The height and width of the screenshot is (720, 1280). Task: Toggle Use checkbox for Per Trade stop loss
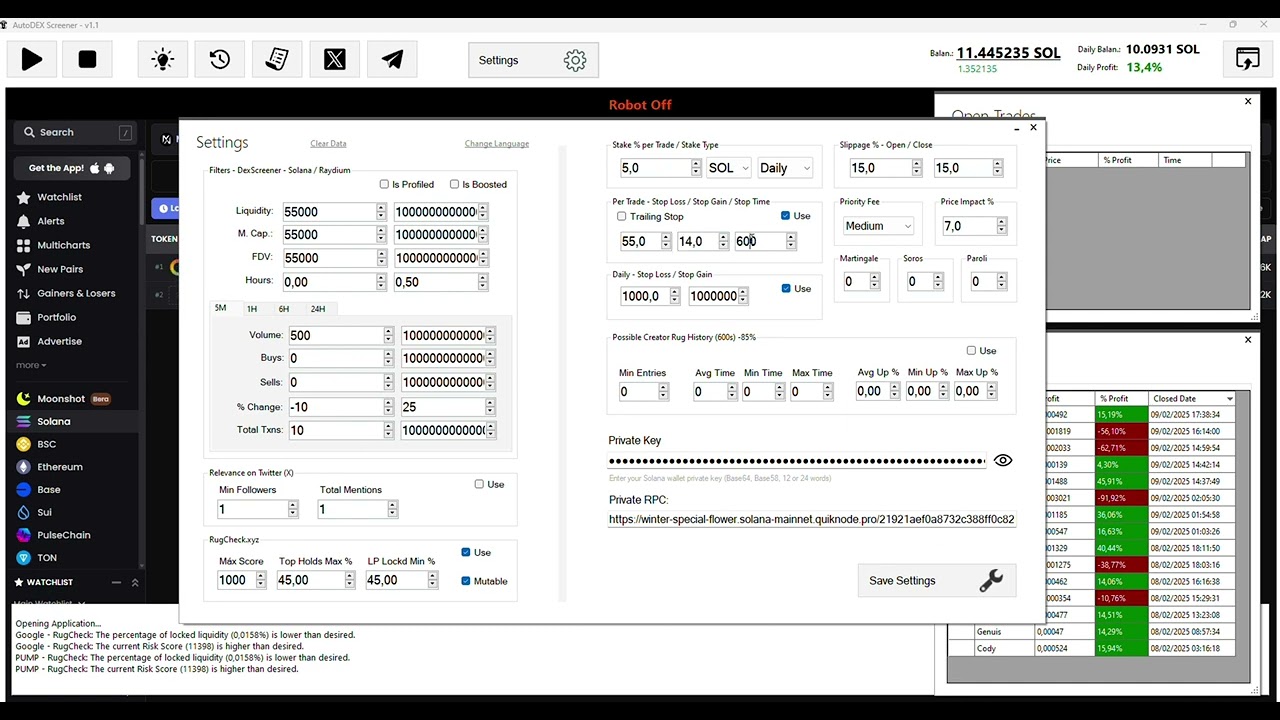click(x=785, y=216)
